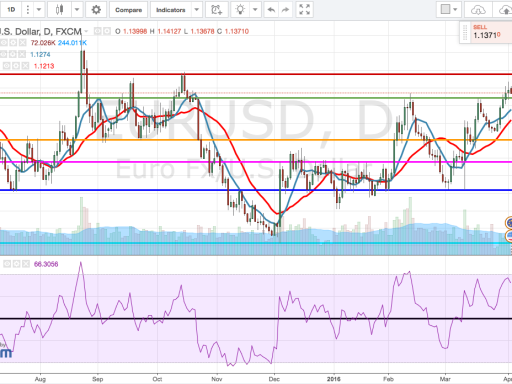Viewport: 512px width, 384px height.
Task: Hide the 1.1213 moving average eye
Action: tap(6, 66)
